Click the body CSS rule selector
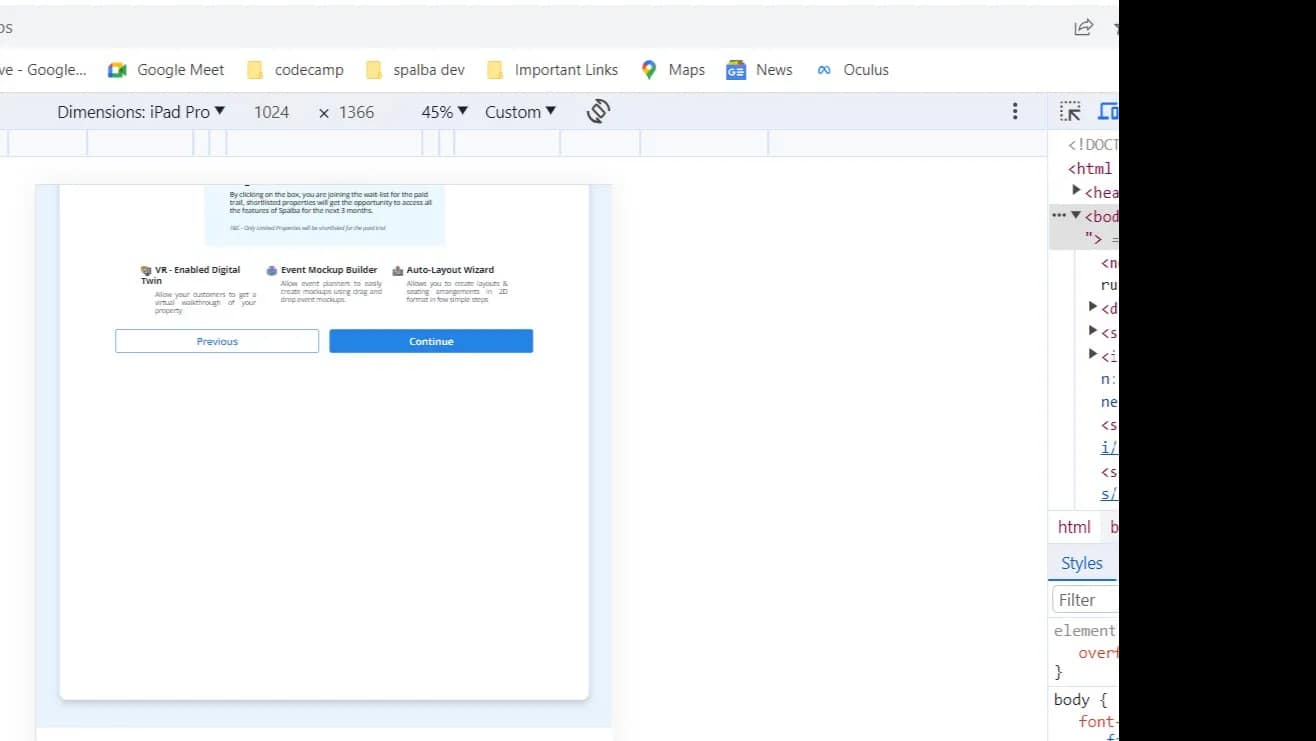 click(x=1071, y=699)
